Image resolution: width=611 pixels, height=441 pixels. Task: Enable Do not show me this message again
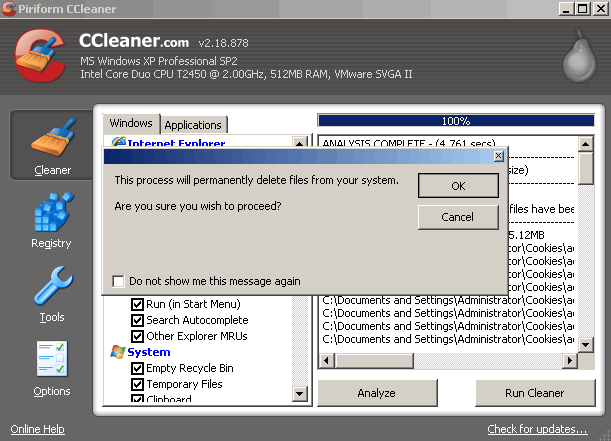(118, 281)
